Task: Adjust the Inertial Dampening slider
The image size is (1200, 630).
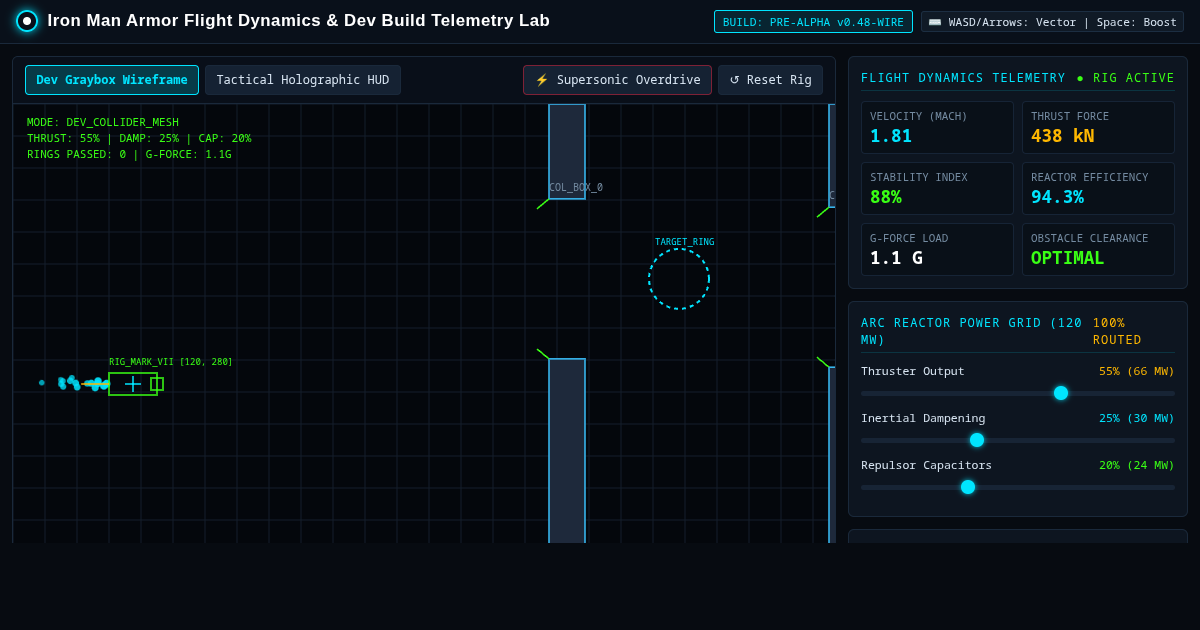Action: coord(1018,440)
